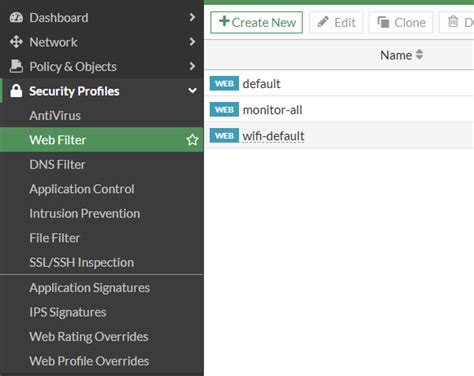Select the Web Filter menu item
The height and width of the screenshot is (376, 474).
point(102,140)
